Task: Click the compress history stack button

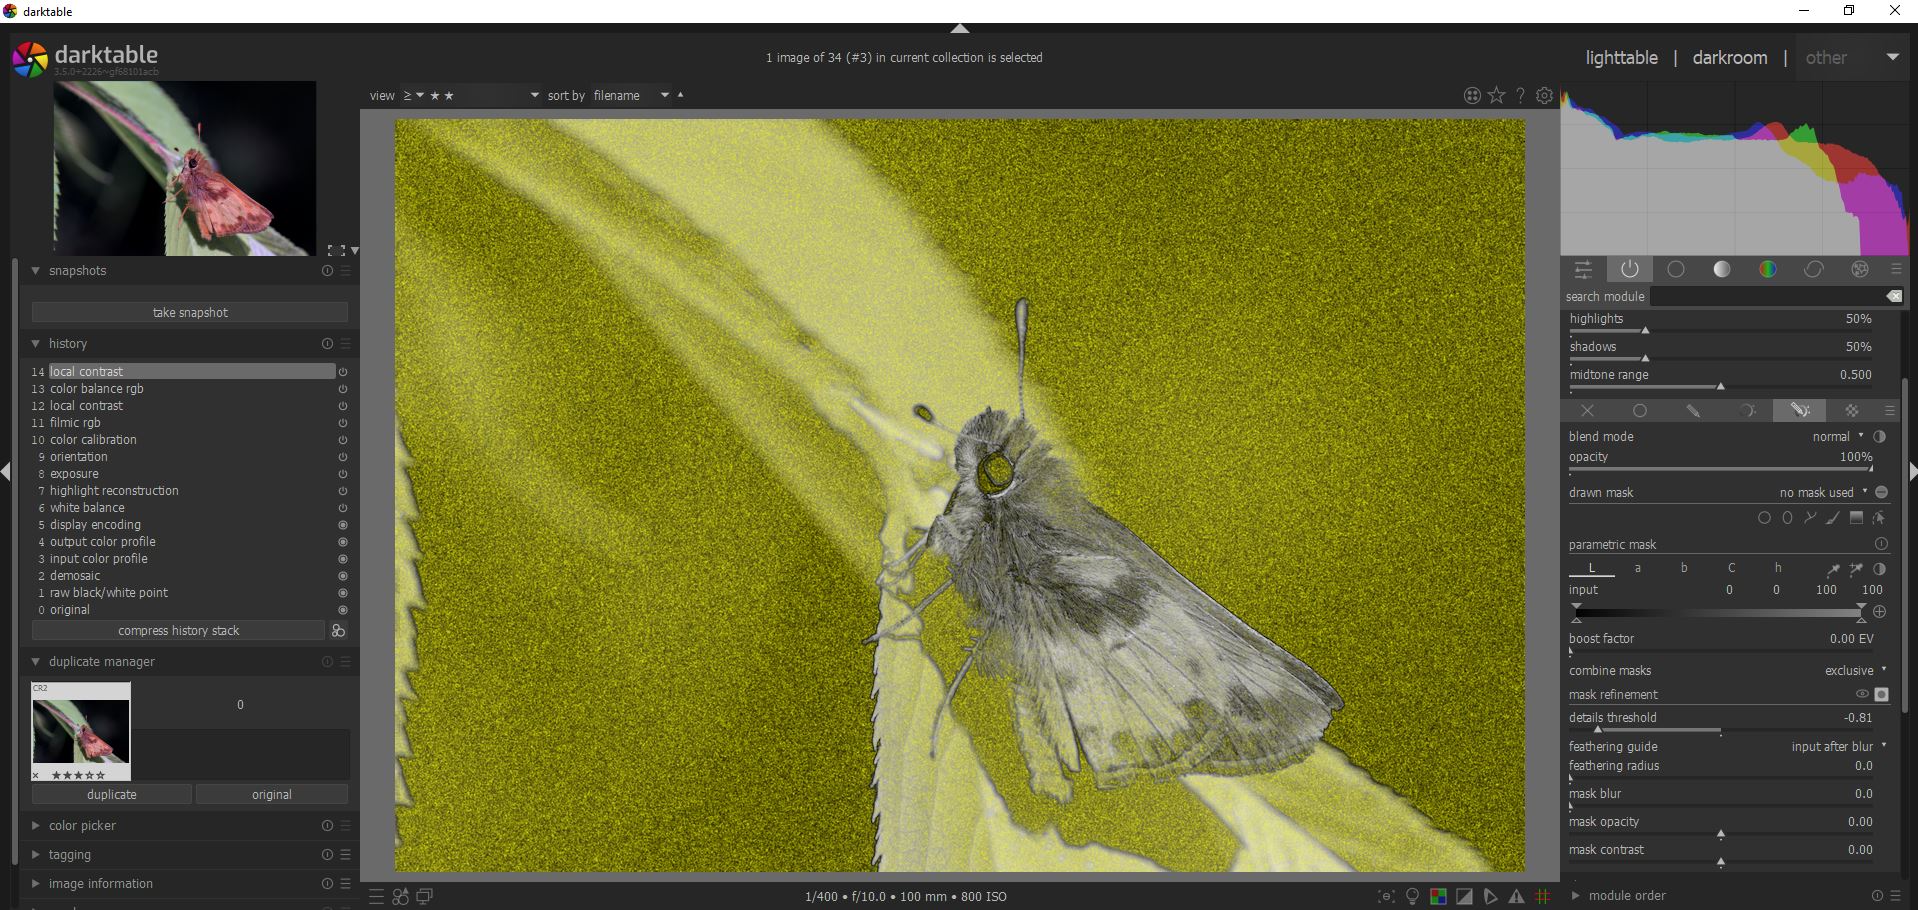Action: click(x=178, y=630)
